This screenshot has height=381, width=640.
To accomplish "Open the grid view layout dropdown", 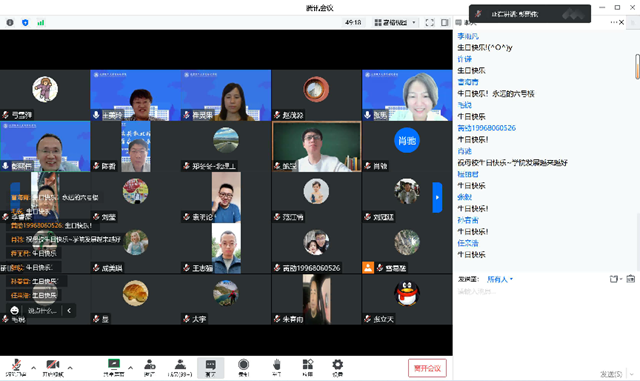I will point(395,22).
